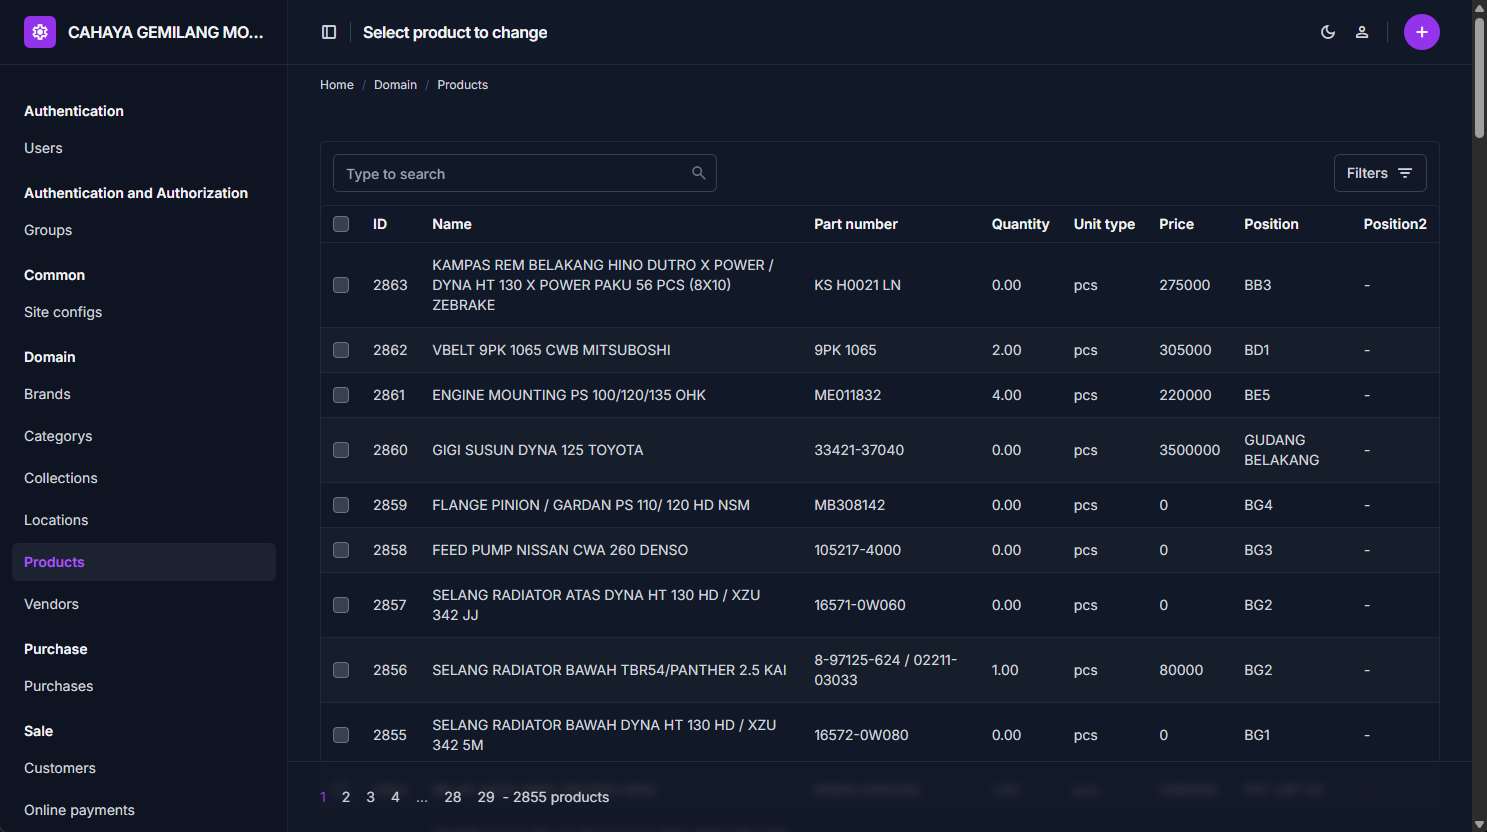Tick checkbox for product 2859
Screen dimensions: 1487x832
(341, 505)
